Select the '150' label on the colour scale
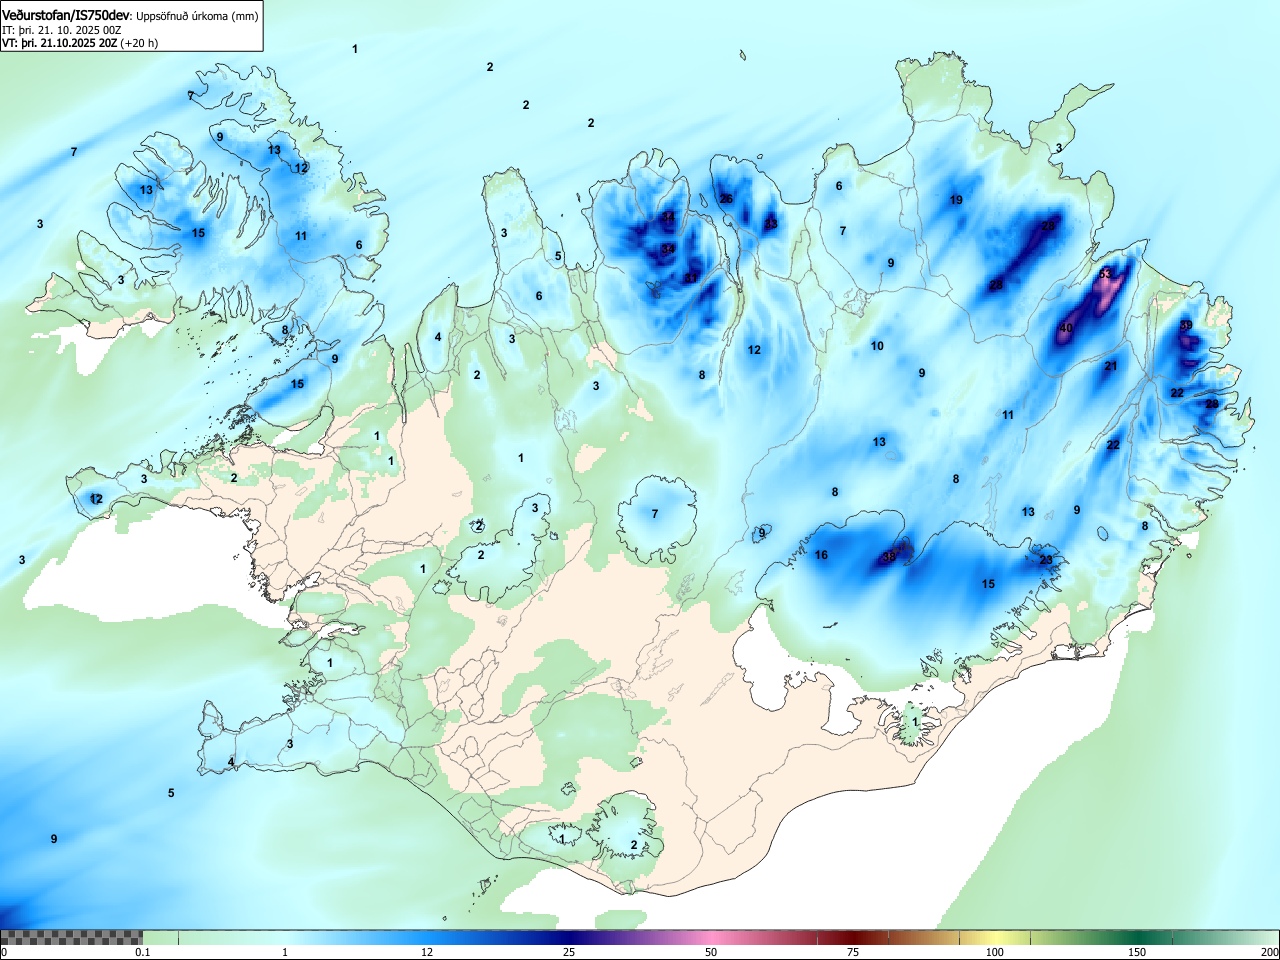The image size is (1280, 960). click(x=1137, y=952)
